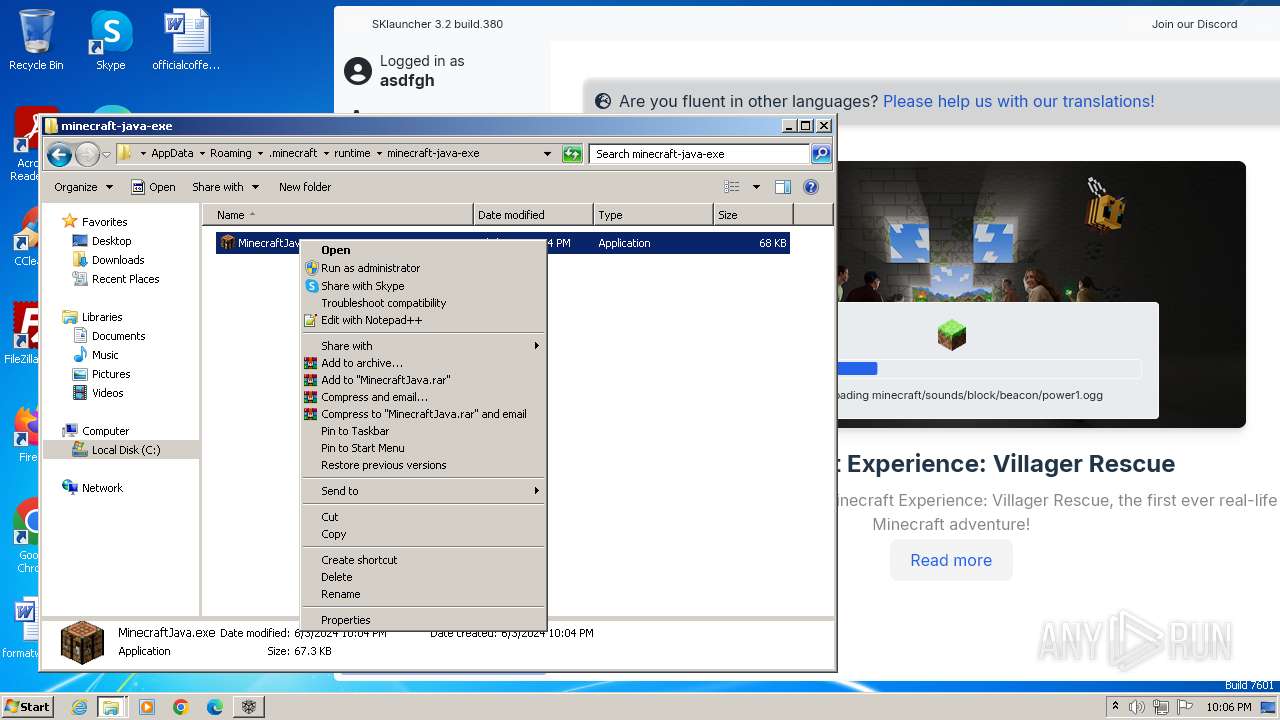
Task: Click the Chrome icon on taskbar
Action: point(181,707)
